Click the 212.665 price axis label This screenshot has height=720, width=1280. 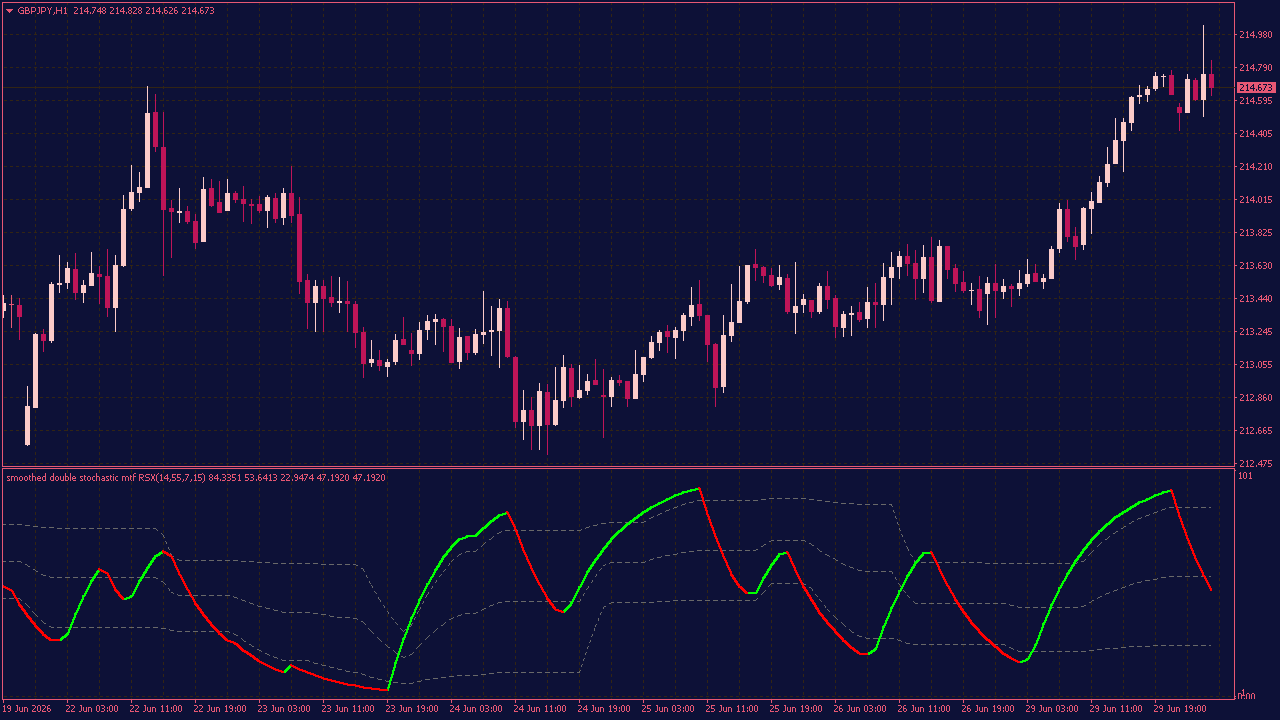coord(1255,431)
